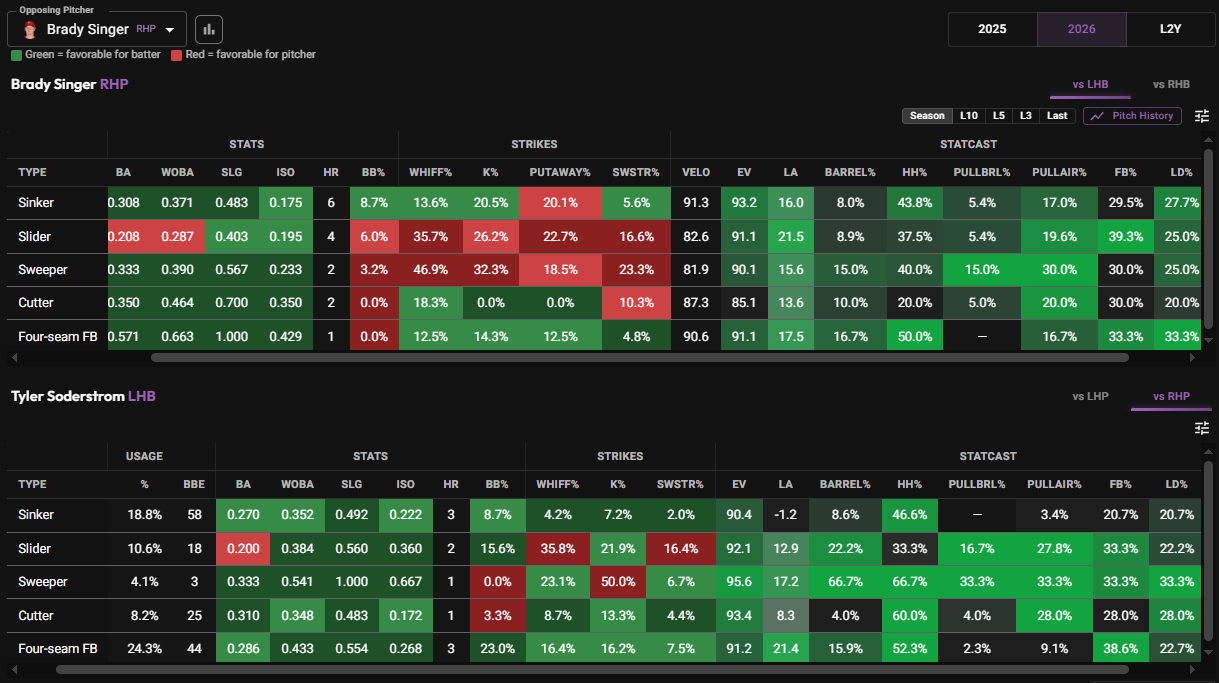
Task: Click the batter table horizontal scrollbar
Action: pyautogui.click(x=591, y=669)
